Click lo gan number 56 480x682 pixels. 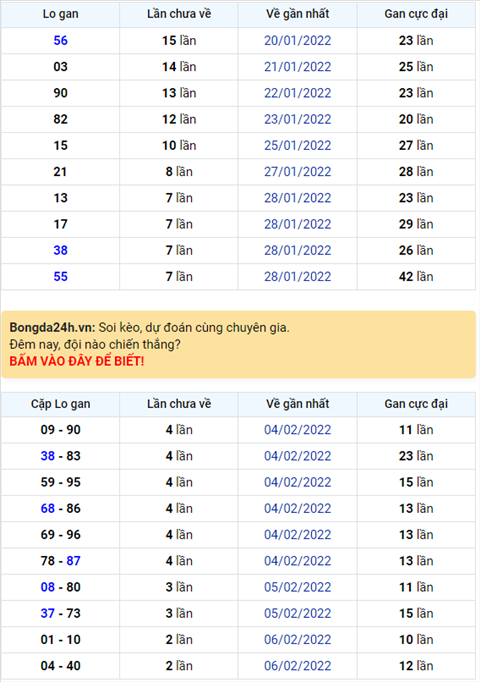point(60,40)
